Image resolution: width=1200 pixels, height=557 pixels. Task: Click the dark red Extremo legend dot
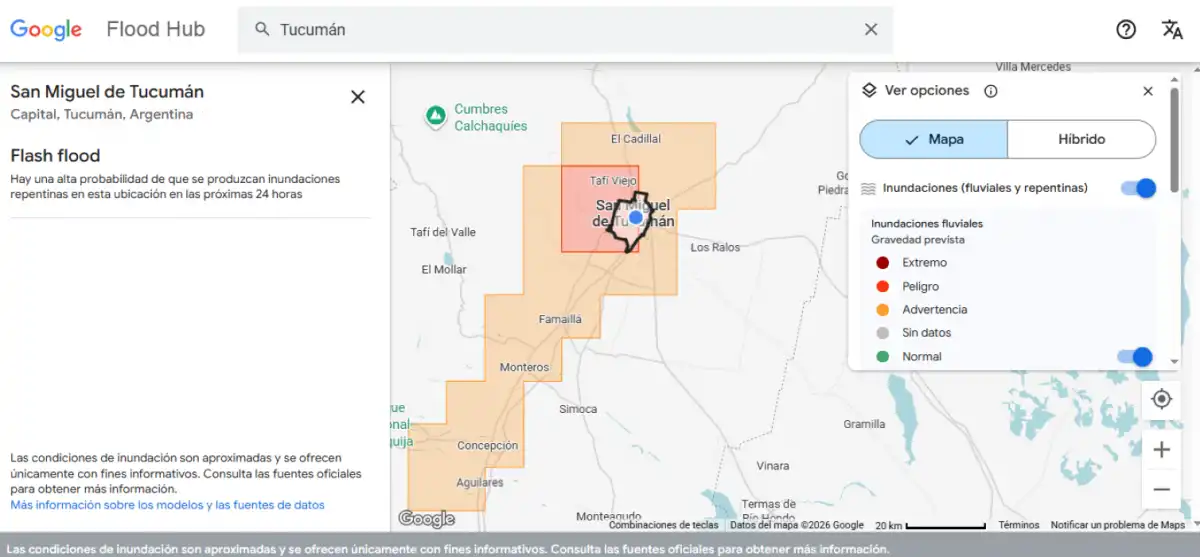click(882, 263)
